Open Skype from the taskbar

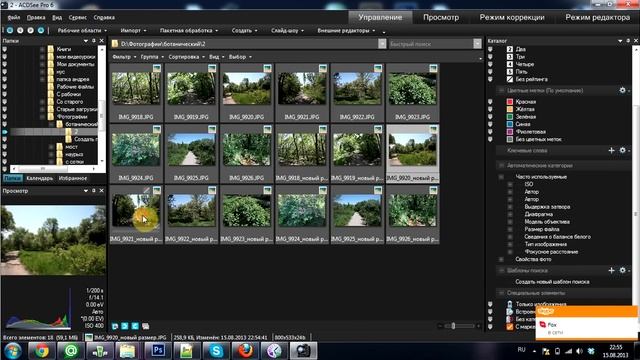216,351
